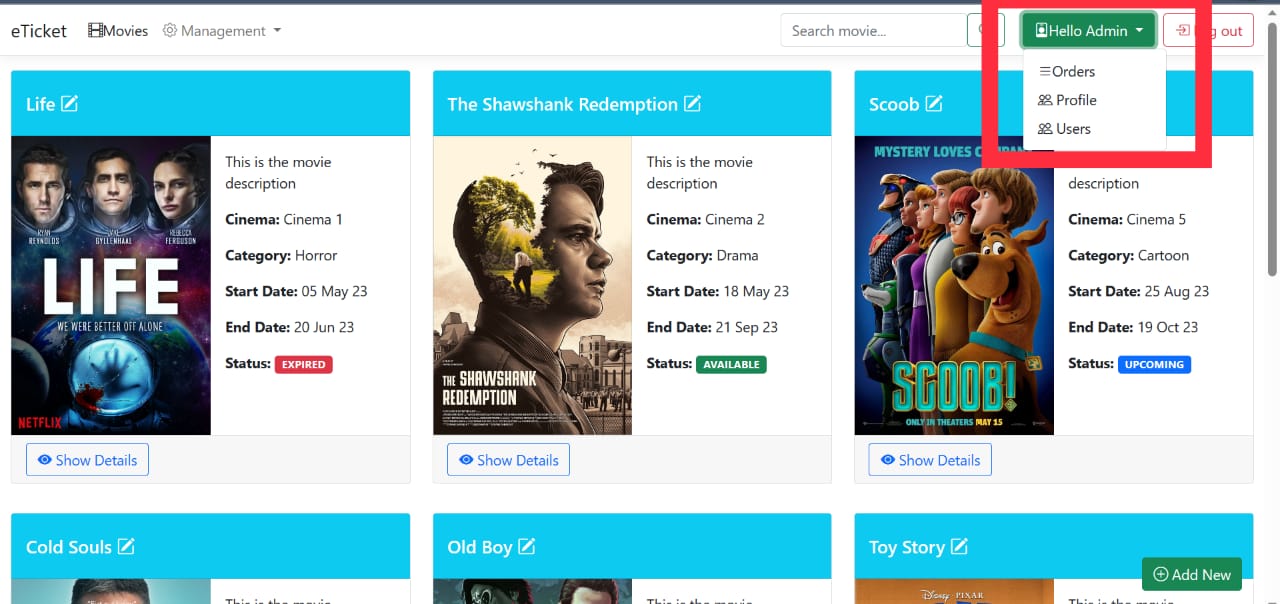Open the edit icon on The Shawshank Redemption
1280x604 pixels.
point(692,103)
